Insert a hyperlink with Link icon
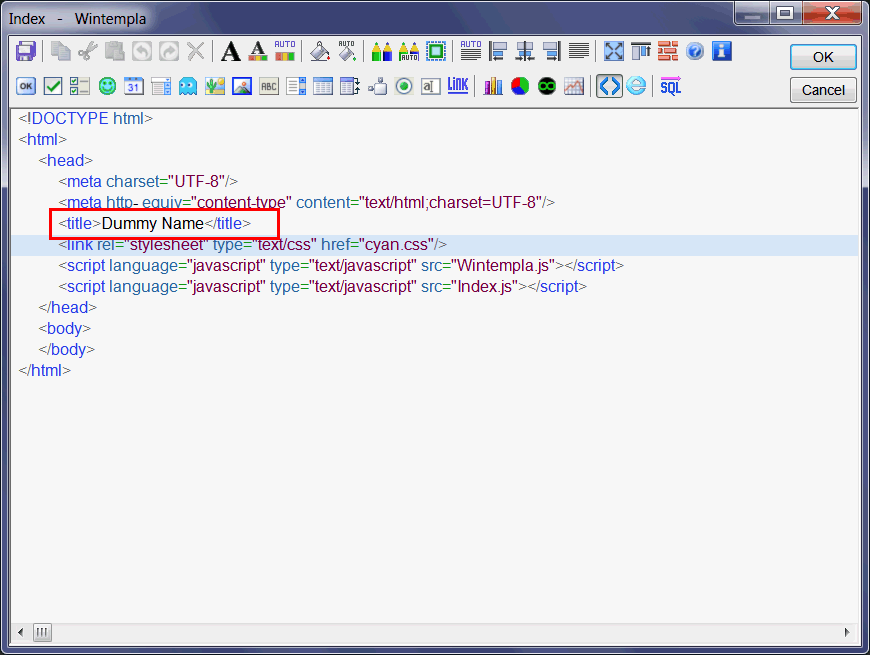The image size is (870, 655). [458, 85]
